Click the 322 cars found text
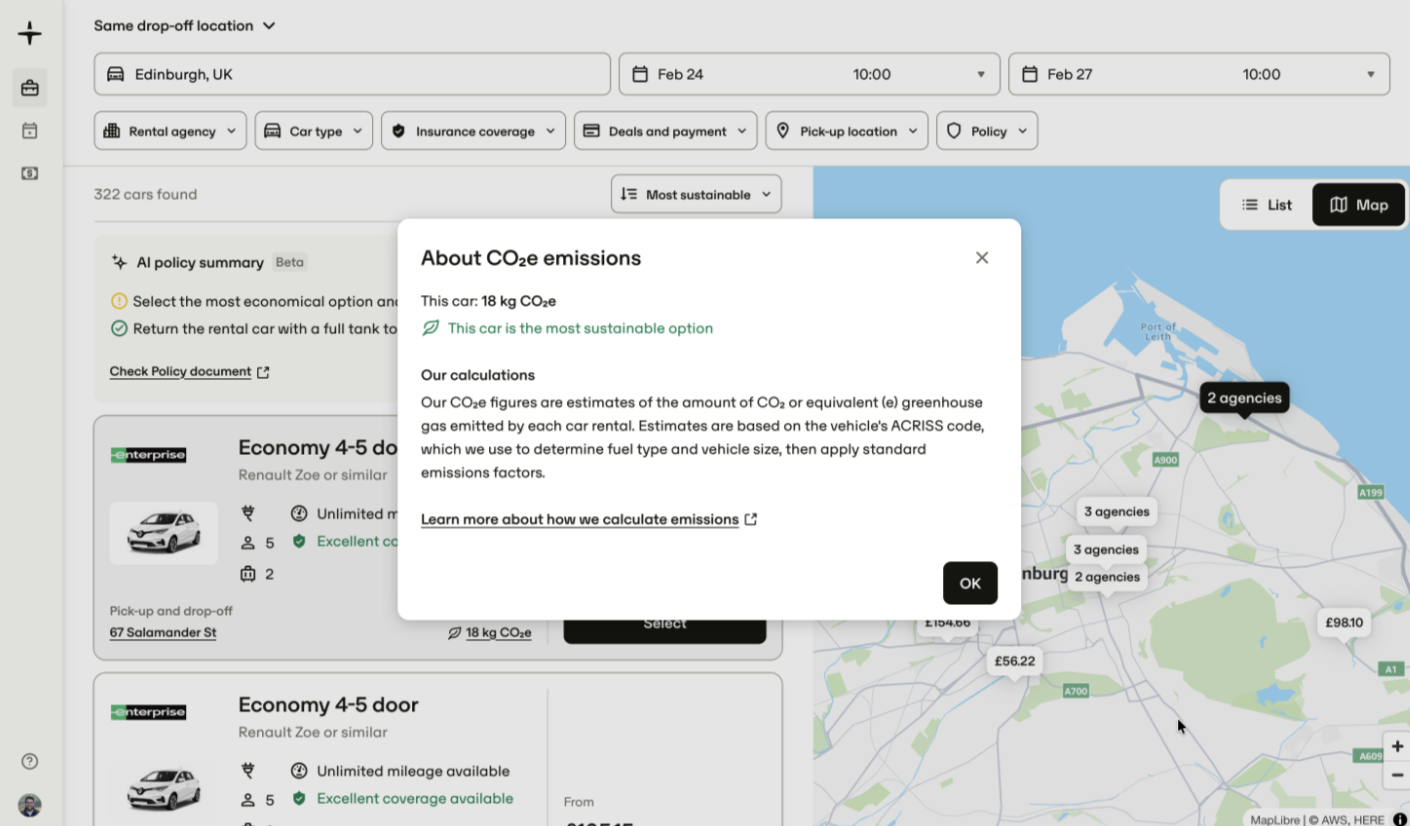Image resolution: width=1410 pixels, height=826 pixels. click(x=145, y=195)
